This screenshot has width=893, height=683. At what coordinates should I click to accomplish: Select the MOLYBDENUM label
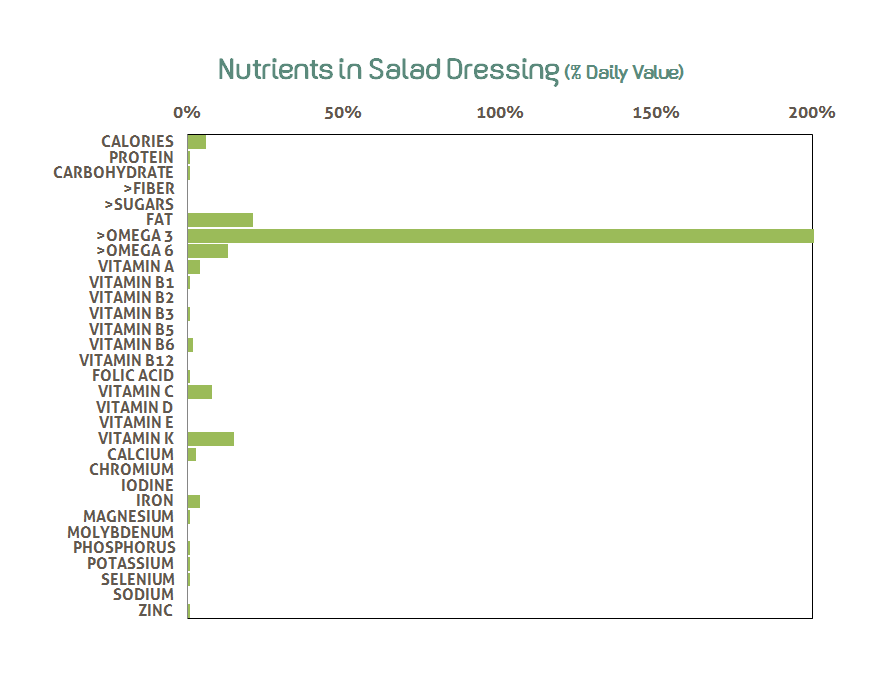[120, 532]
